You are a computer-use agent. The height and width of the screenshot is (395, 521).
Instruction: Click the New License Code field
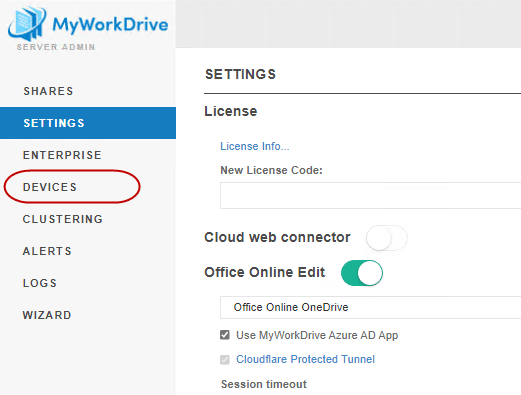(370, 195)
